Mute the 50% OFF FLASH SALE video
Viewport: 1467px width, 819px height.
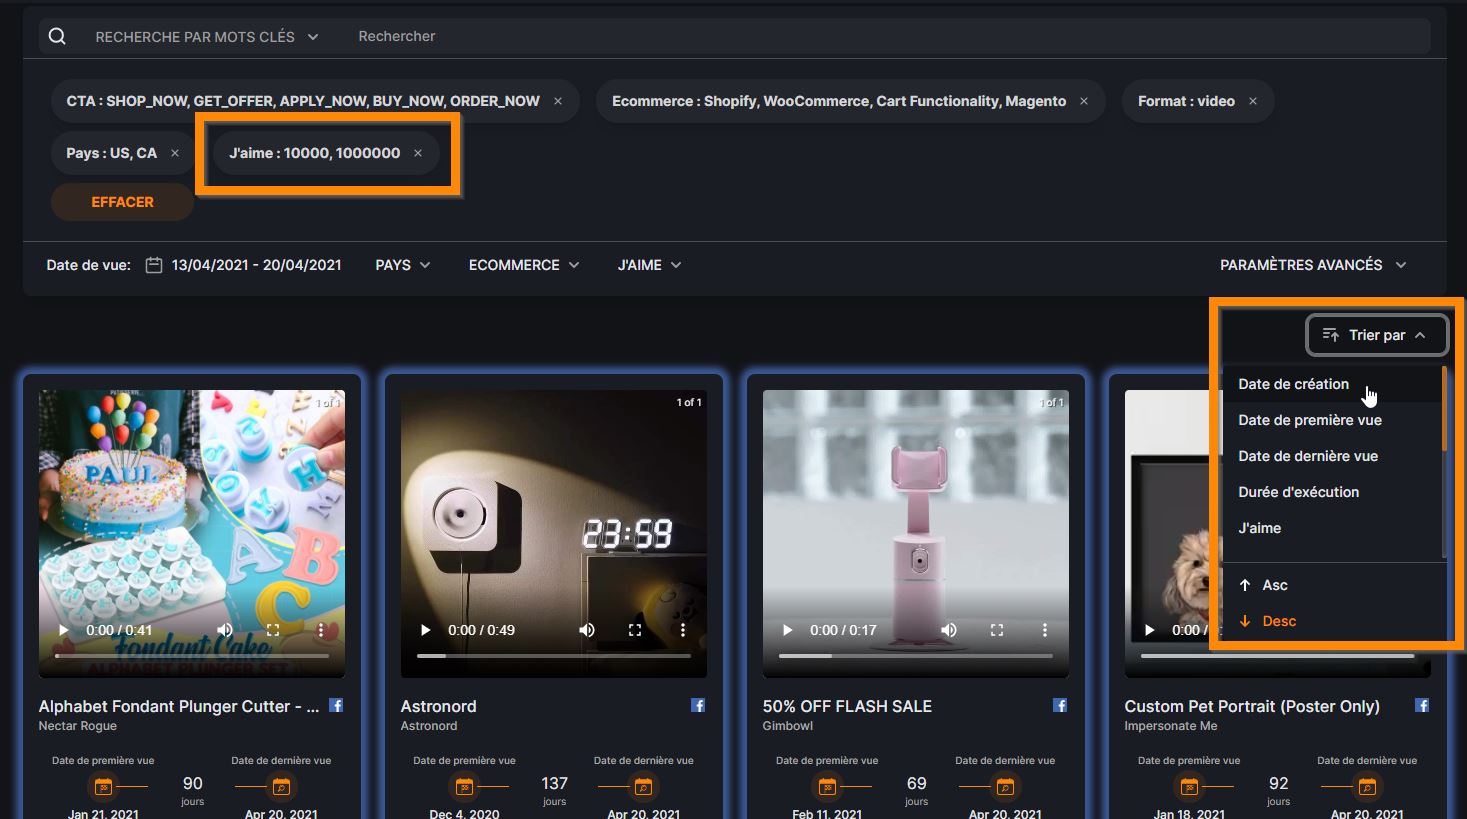pos(949,630)
